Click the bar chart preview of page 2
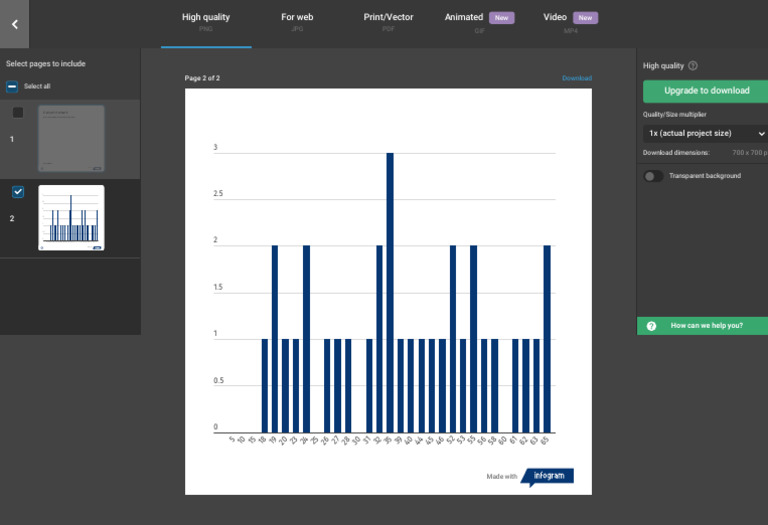This screenshot has height=525, width=768. pyautogui.click(x=388, y=291)
